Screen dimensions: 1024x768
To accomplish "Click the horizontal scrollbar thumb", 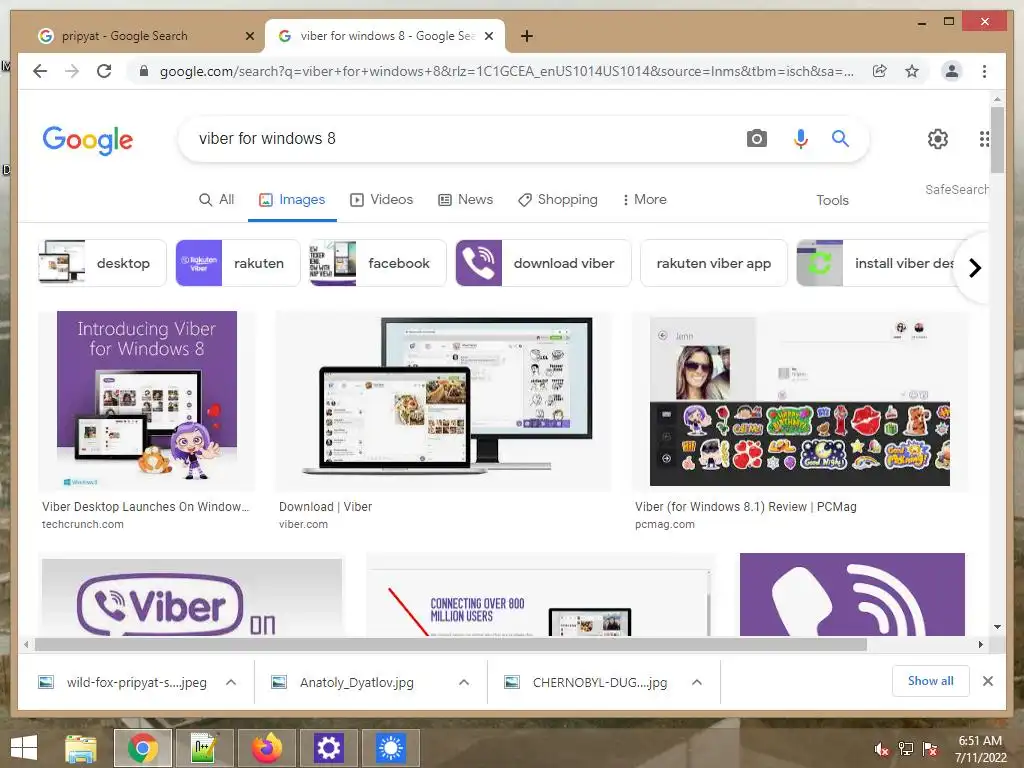I will (451, 645).
